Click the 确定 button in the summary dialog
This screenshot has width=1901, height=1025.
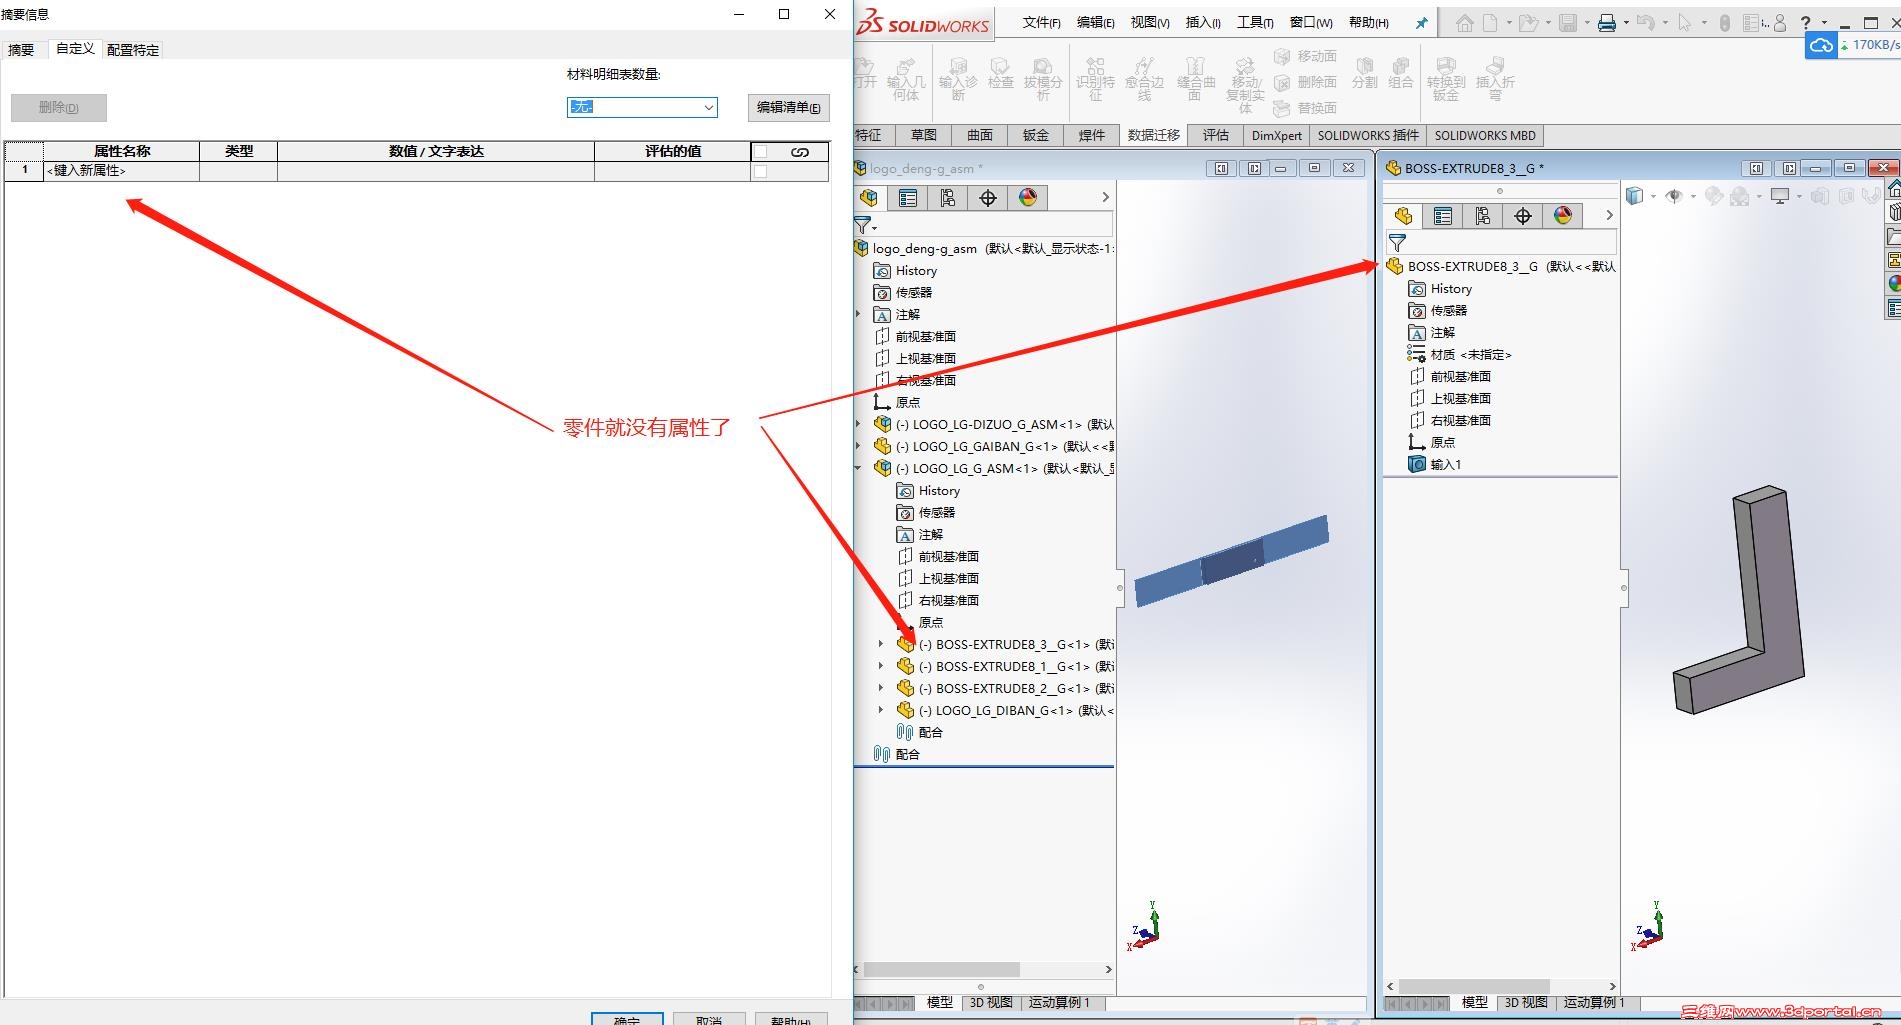627,1019
